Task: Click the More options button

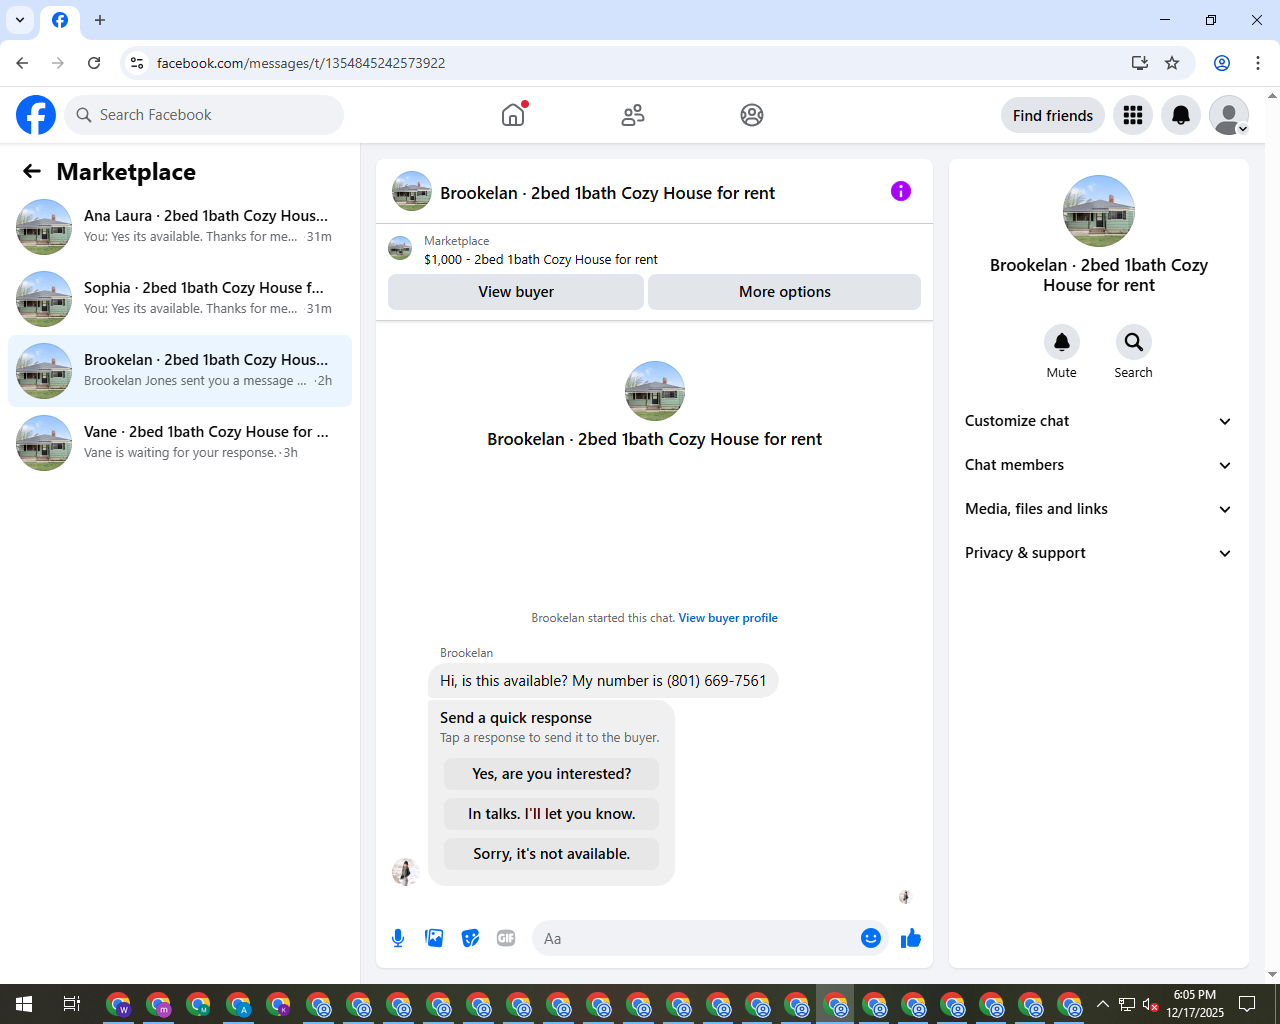Action: [x=785, y=292]
